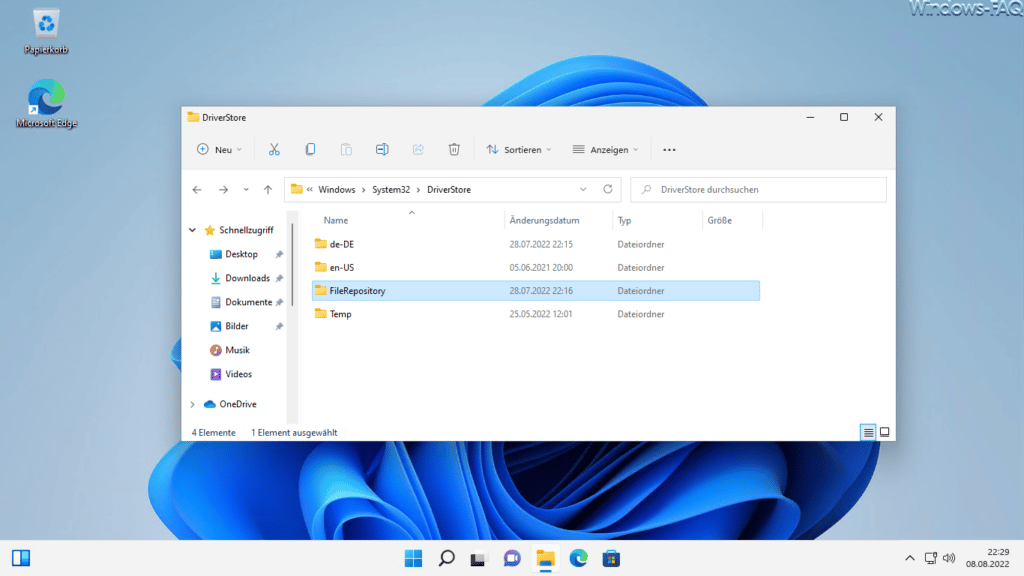Image resolution: width=1024 pixels, height=576 pixels.
Task: Select Musik in navigation pane
Action: coord(237,350)
